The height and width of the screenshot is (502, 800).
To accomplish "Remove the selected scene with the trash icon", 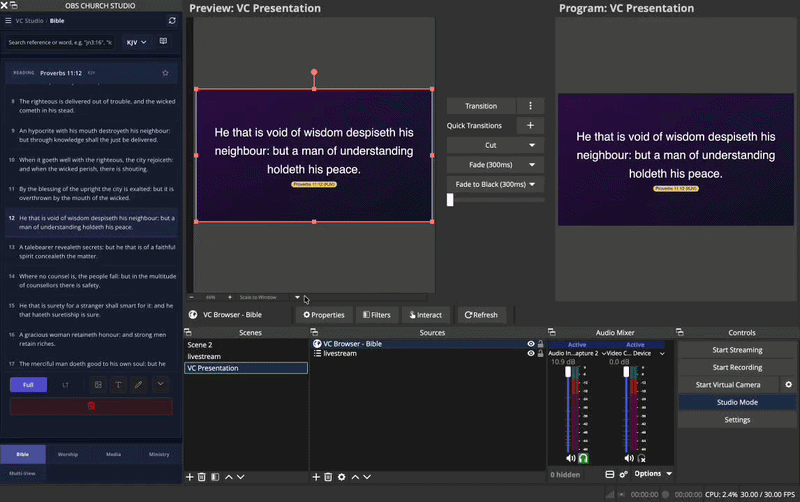I will click(202, 477).
